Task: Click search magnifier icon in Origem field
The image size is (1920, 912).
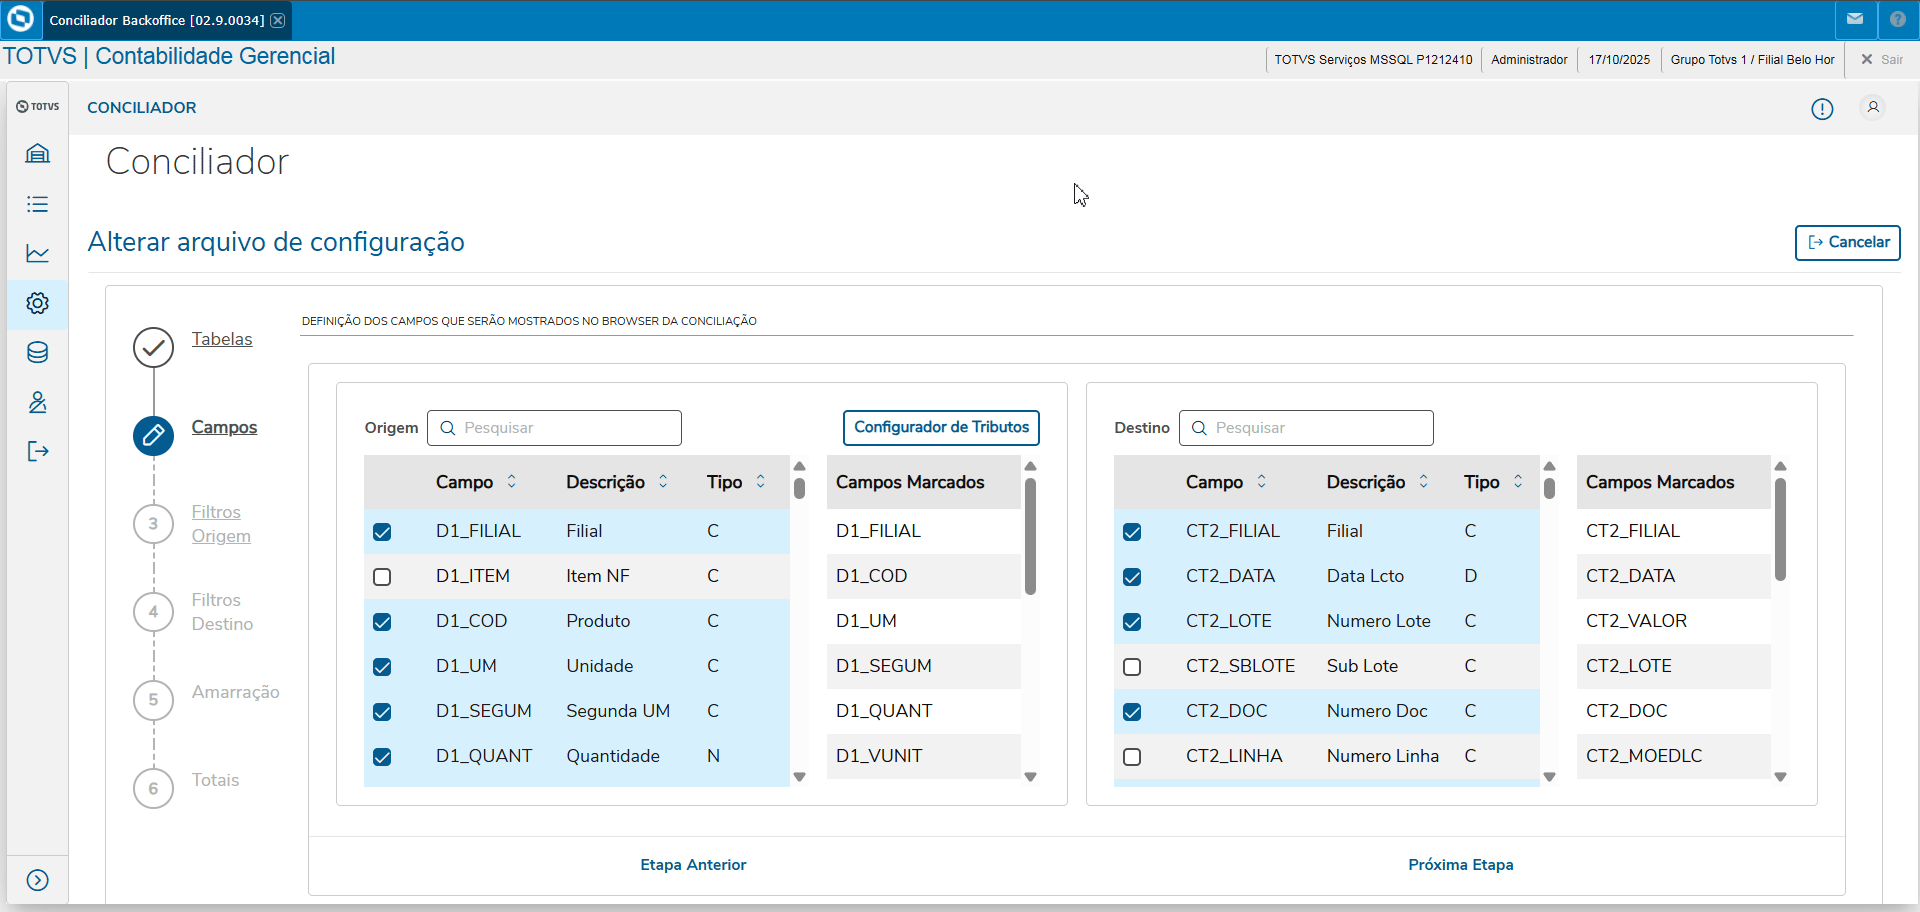Action: [x=448, y=428]
